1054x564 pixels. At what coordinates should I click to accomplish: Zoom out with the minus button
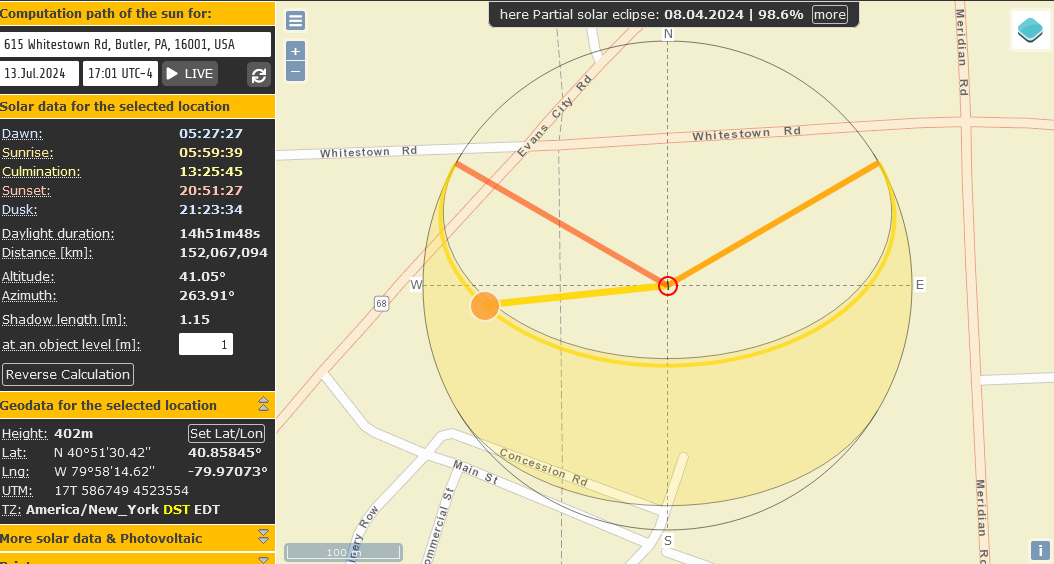click(x=295, y=71)
